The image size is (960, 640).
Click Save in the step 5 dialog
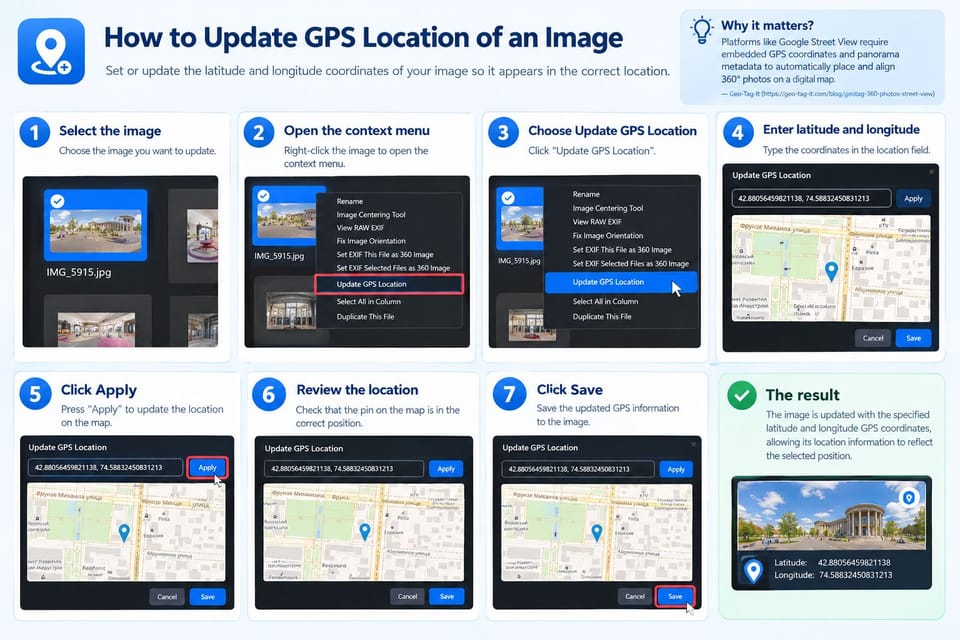[x=208, y=597]
